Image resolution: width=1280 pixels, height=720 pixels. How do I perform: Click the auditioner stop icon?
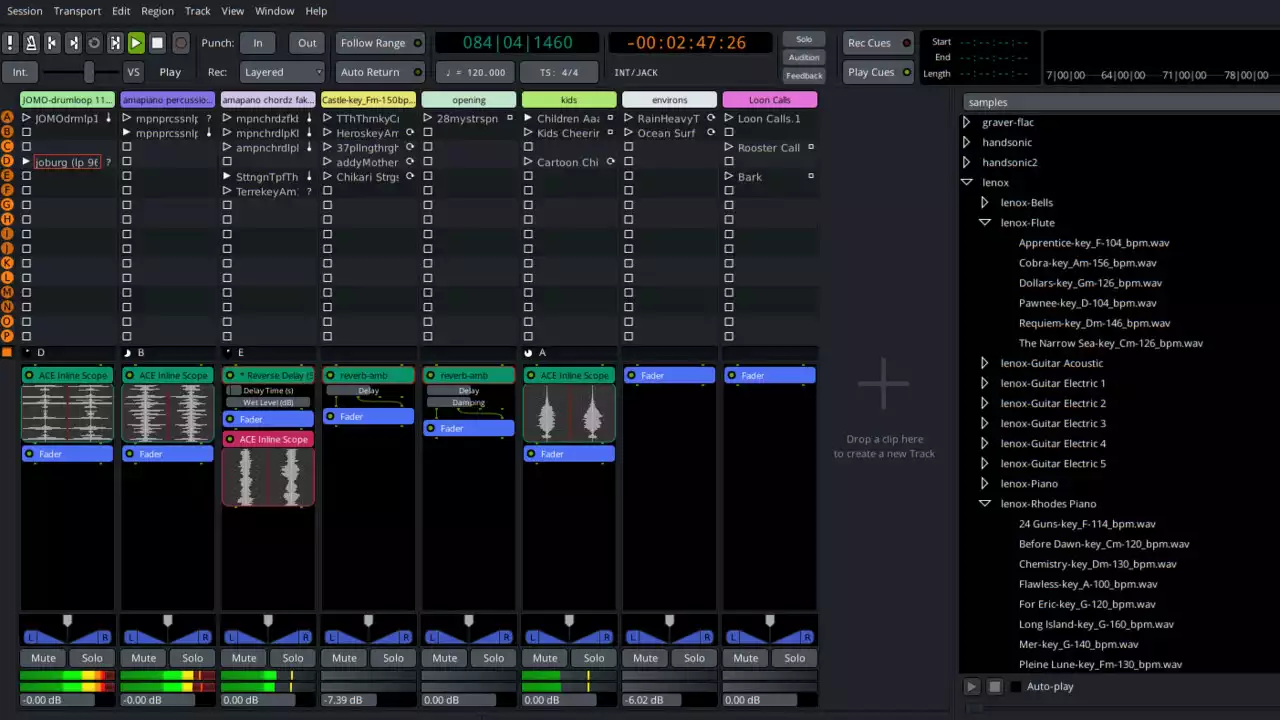point(995,686)
